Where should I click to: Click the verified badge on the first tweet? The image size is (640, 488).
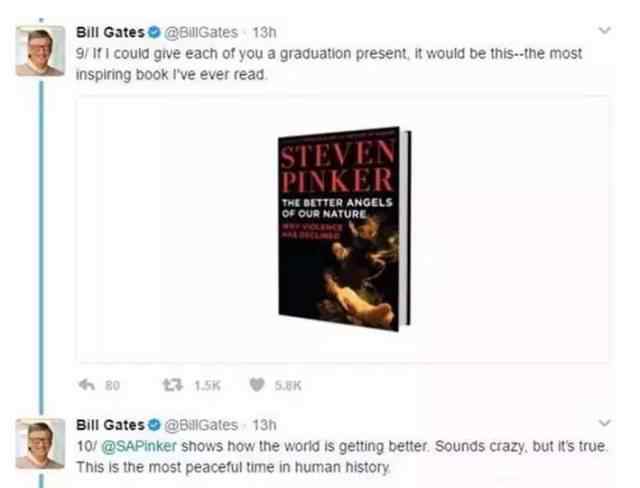154,32
